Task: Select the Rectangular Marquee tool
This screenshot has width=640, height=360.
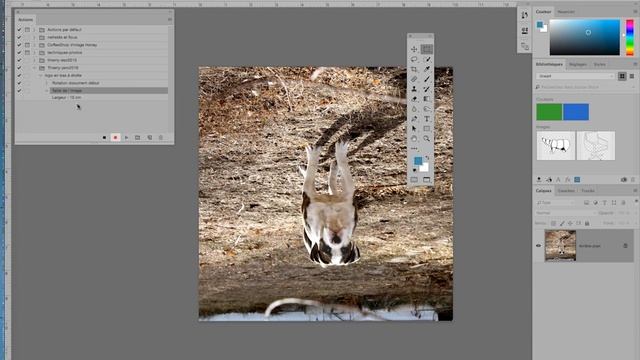Action: point(427,49)
